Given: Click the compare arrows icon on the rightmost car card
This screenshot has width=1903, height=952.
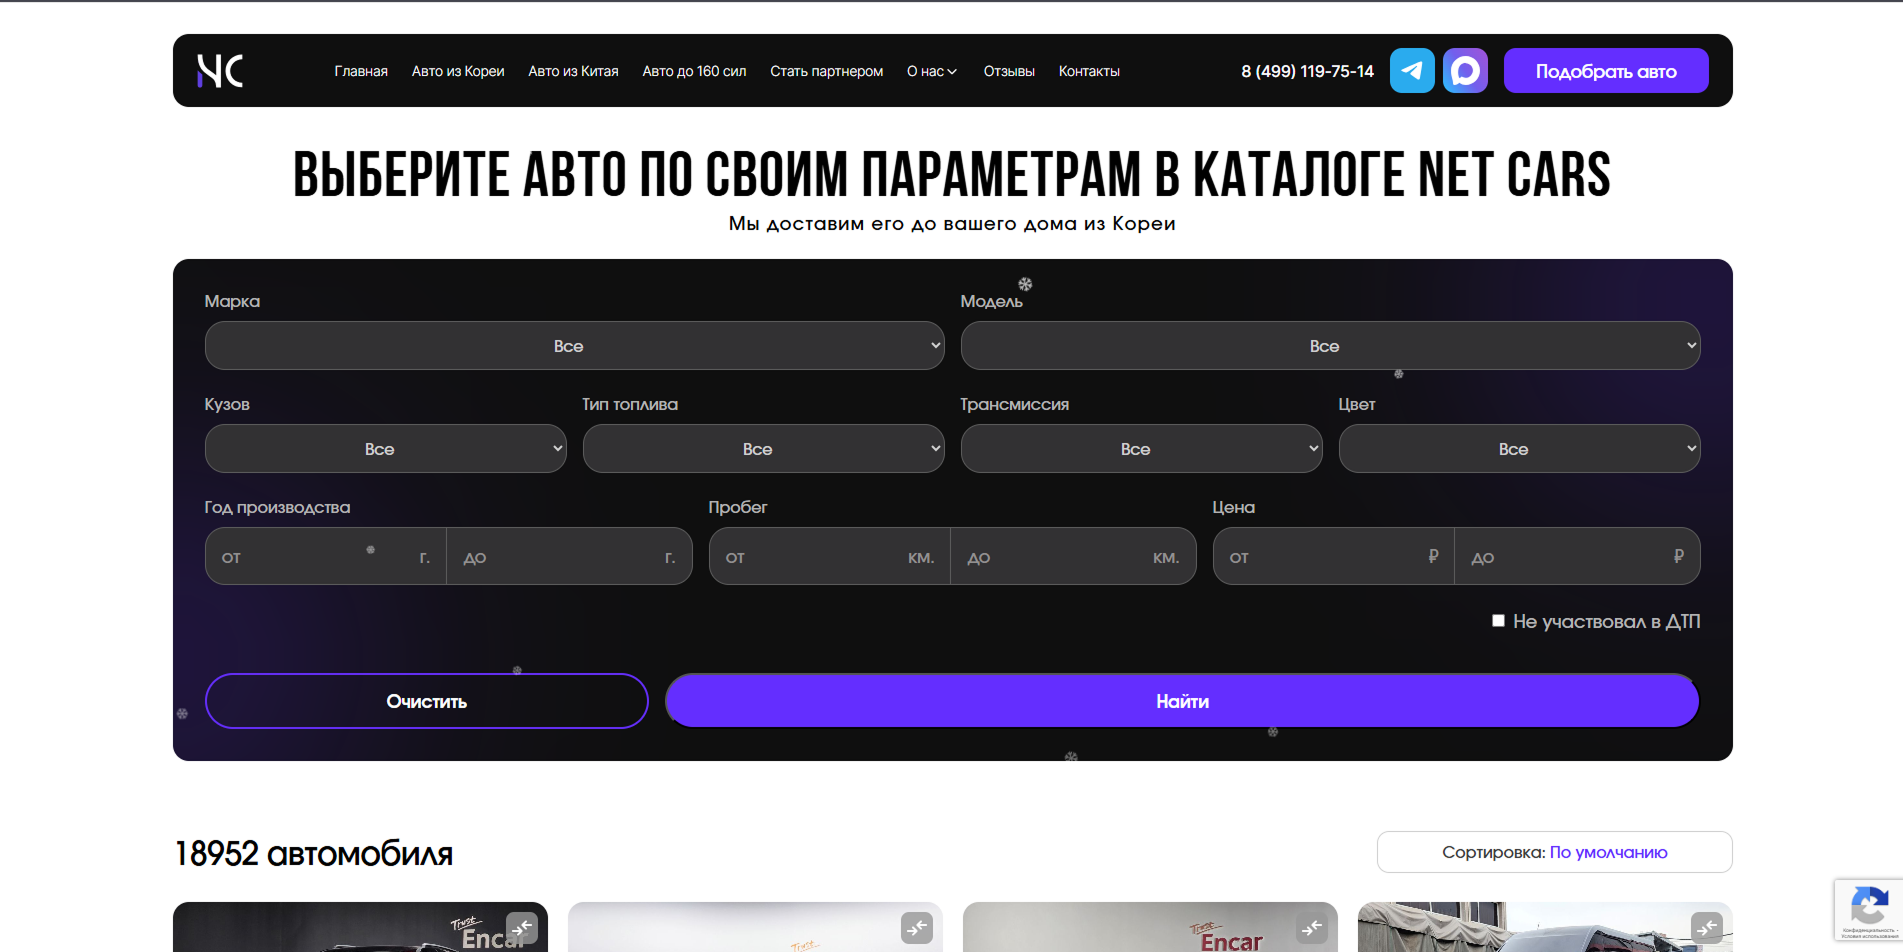Looking at the screenshot, I should [x=1706, y=928].
